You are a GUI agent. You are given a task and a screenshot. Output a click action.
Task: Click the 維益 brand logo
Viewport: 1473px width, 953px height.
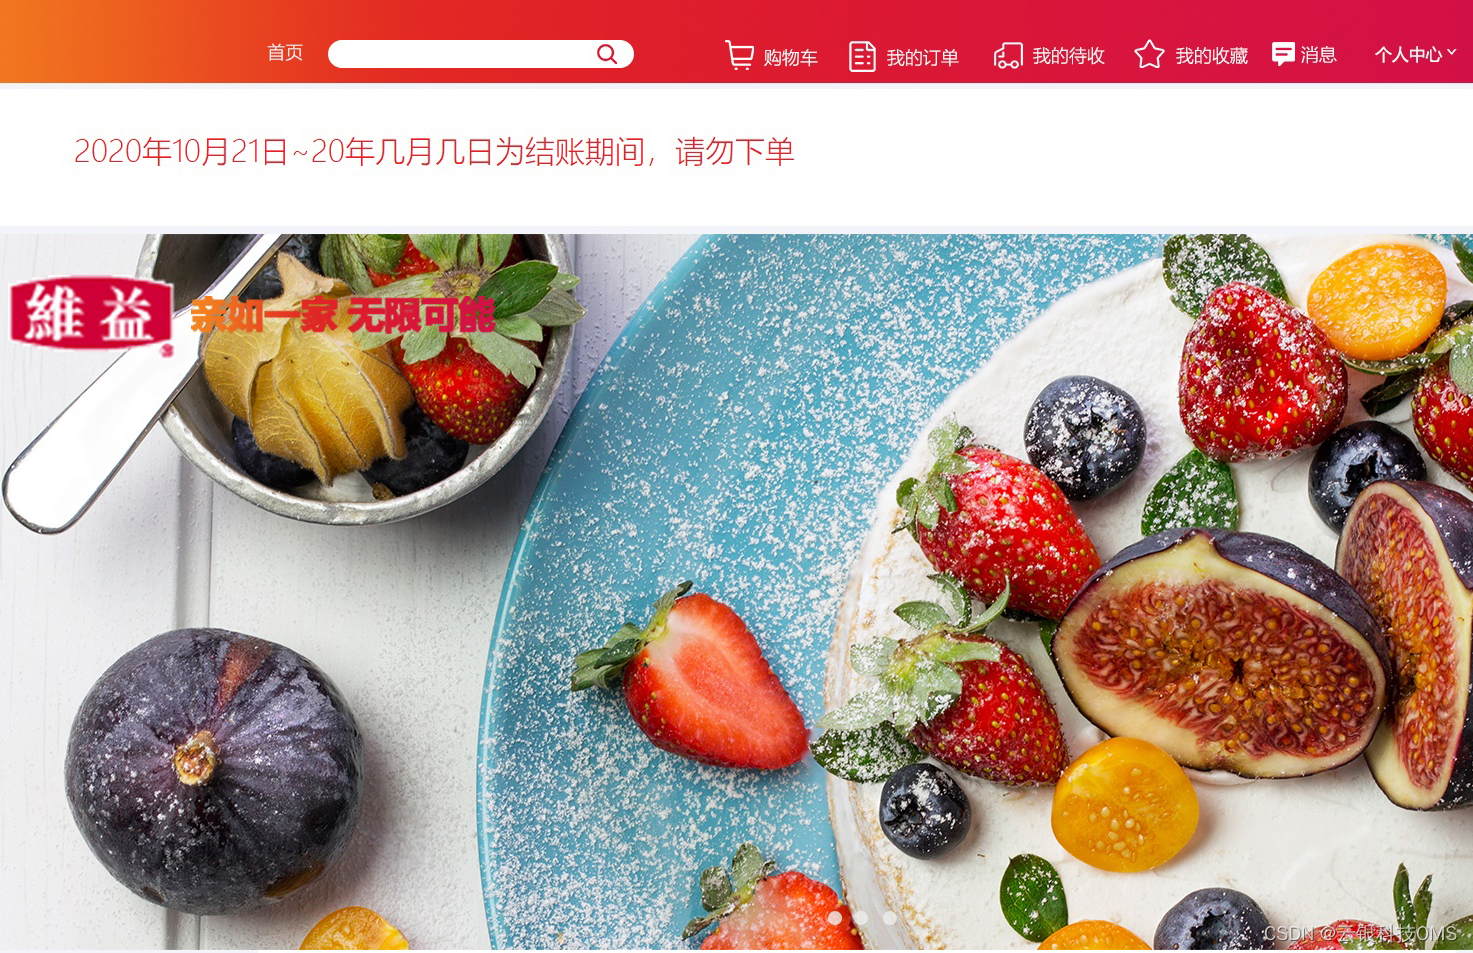coord(91,314)
